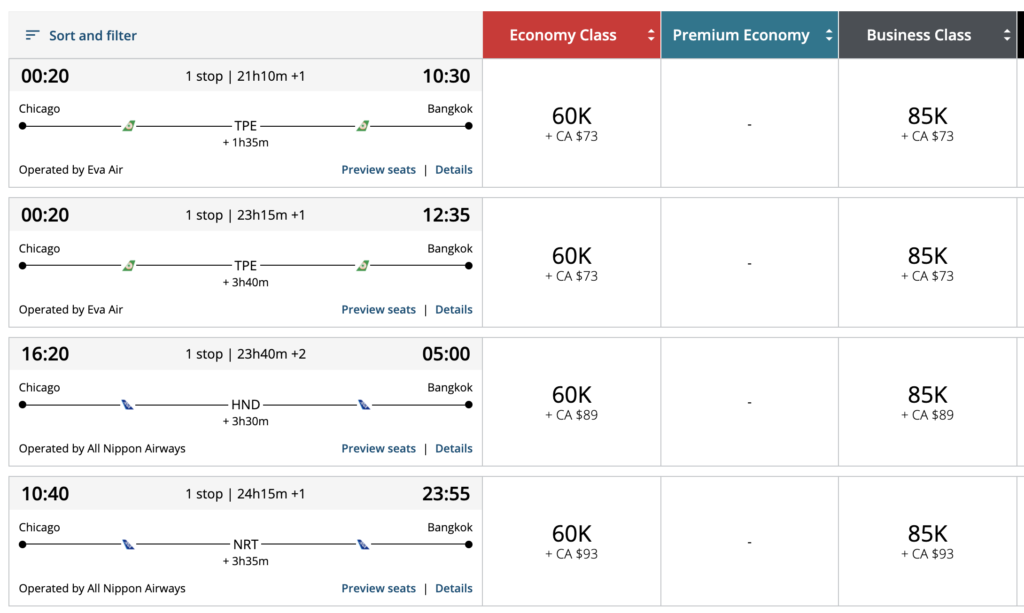Image resolution: width=1024 pixels, height=613 pixels.
Task: View Details of the 00:20 Eva Air flight
Action: (453, 169)
